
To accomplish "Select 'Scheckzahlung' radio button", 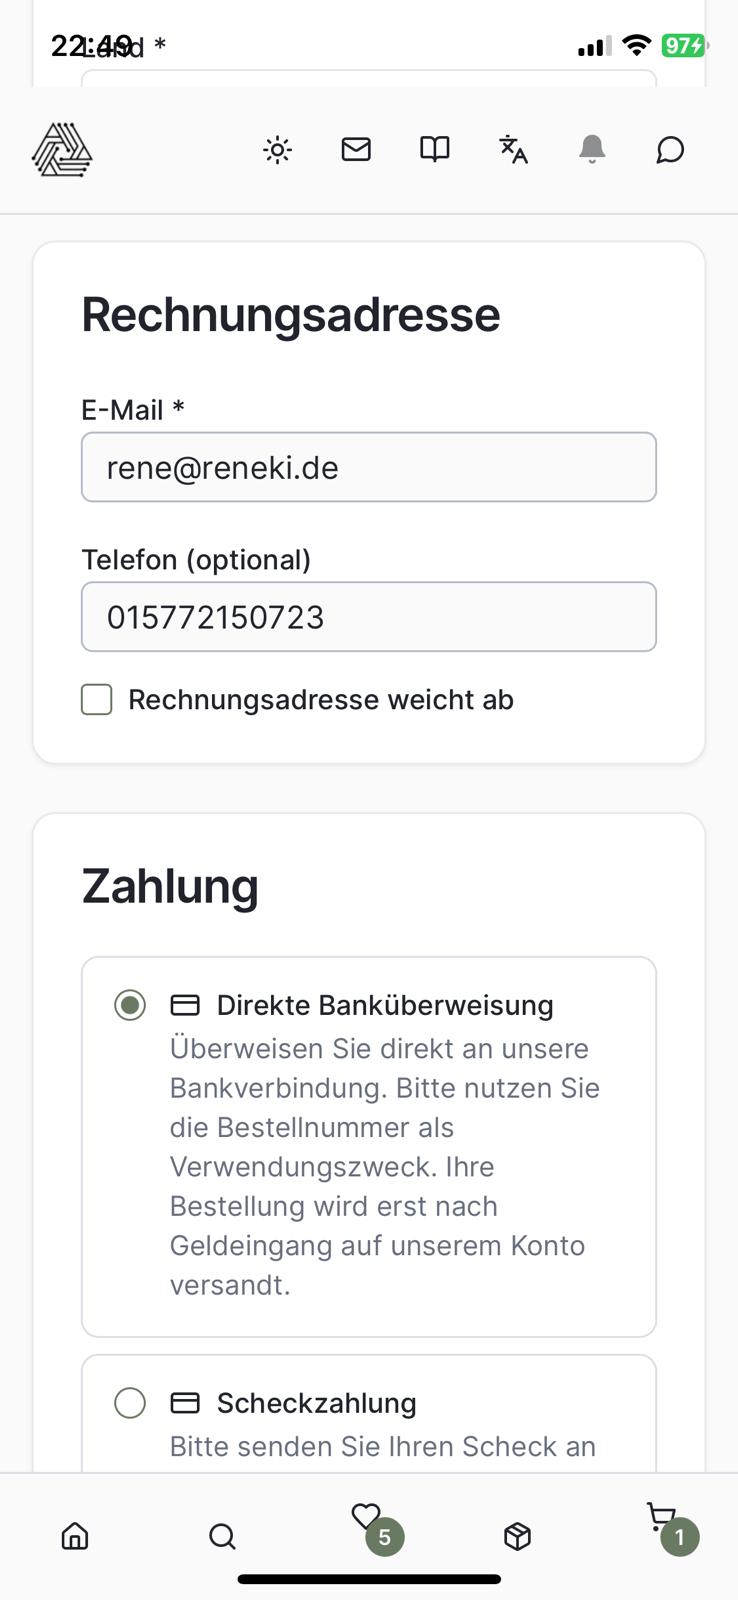I will [x=130, y=1403].
